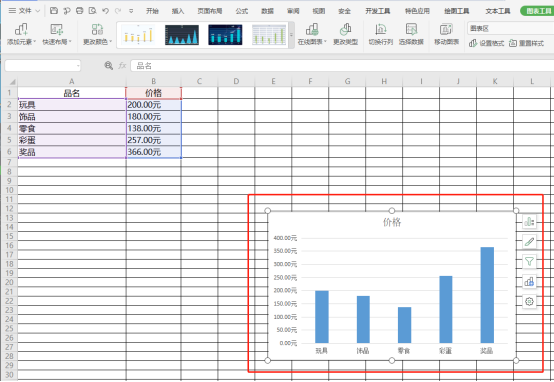The image size is (554, 382).
Task: Open the Name Box dropdown arrow
Action: pos(78,65)
